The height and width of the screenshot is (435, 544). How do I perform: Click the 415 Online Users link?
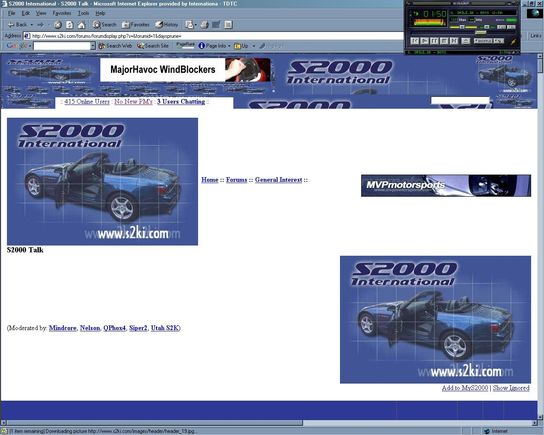[87, 101]
